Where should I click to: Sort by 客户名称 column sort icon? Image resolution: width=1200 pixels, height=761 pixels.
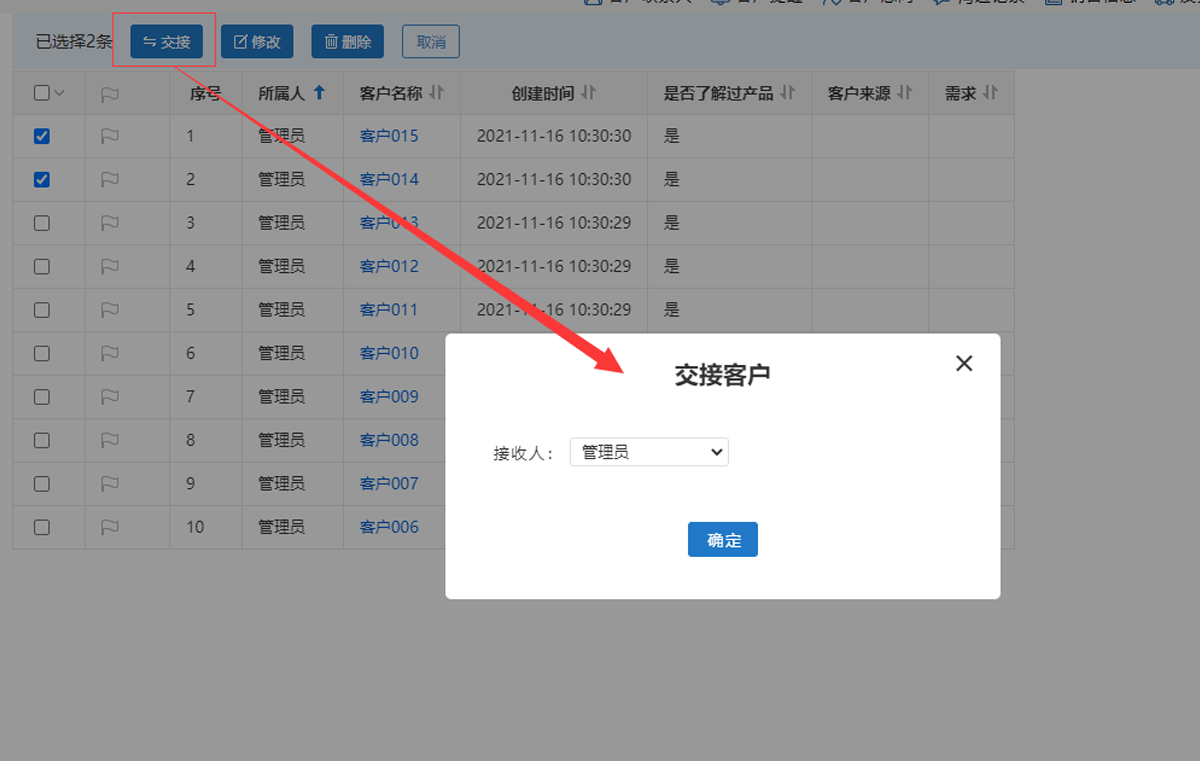point(436,93)
